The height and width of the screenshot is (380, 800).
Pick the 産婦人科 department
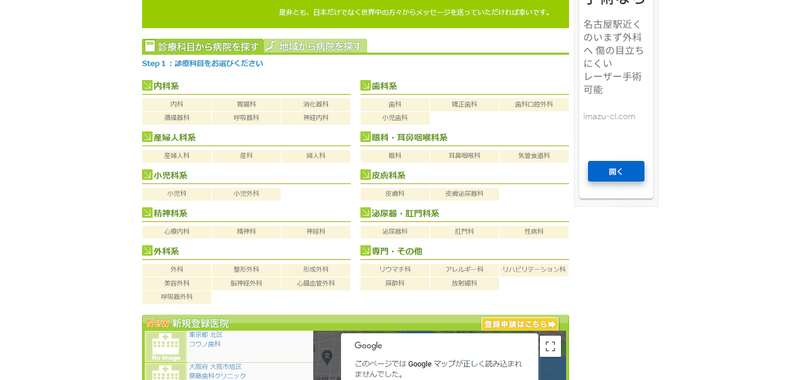[177, 156]
